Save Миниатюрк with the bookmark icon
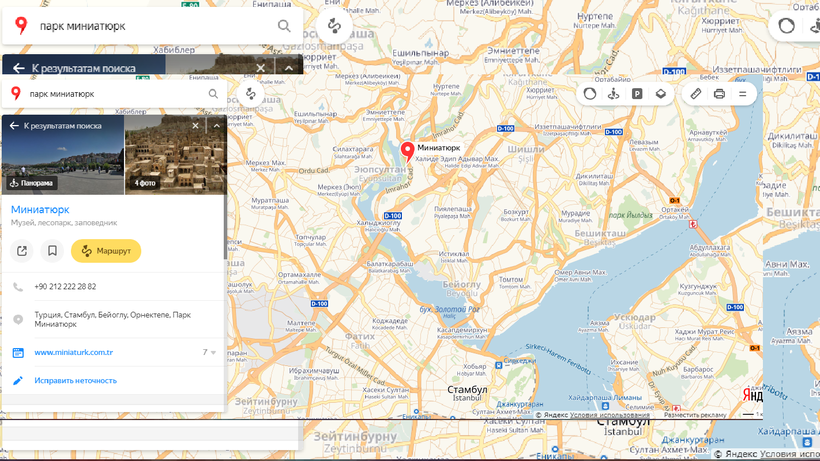Viewport: 820px width, 461px height. click(52, 250)
